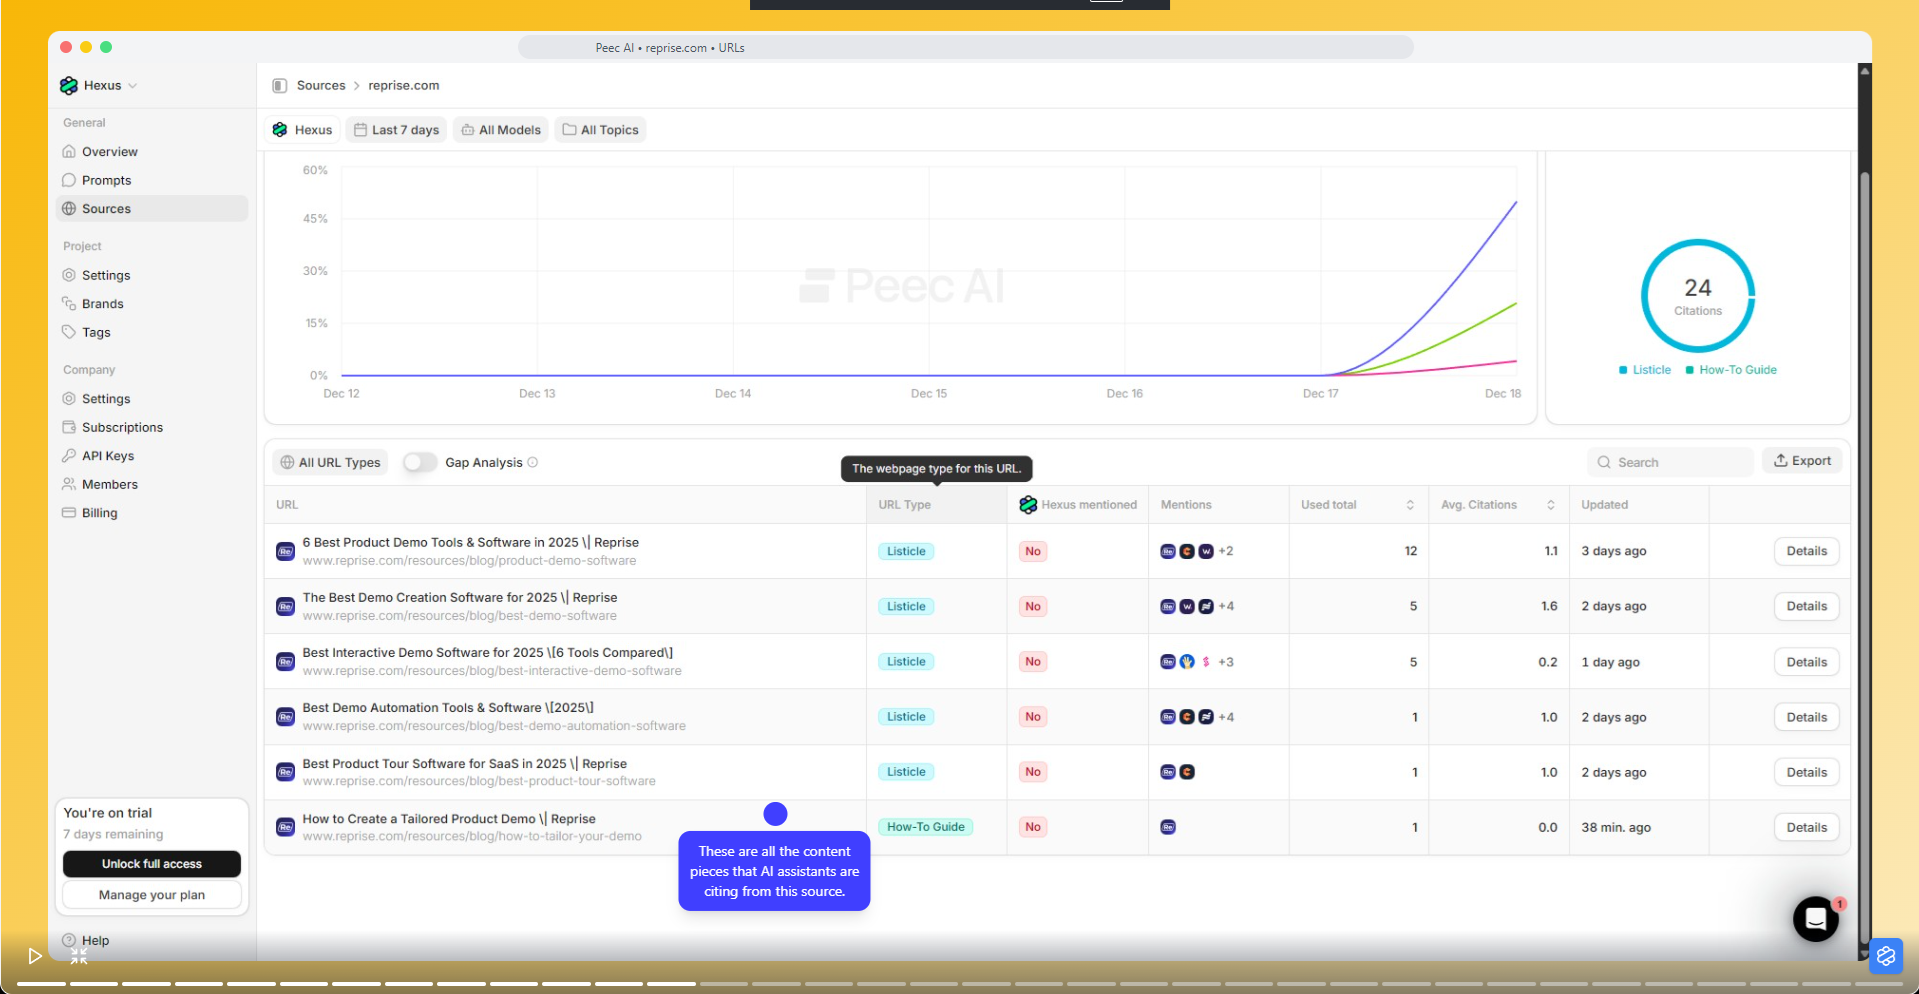Open Subscriptions page

(x=122, y=427)
